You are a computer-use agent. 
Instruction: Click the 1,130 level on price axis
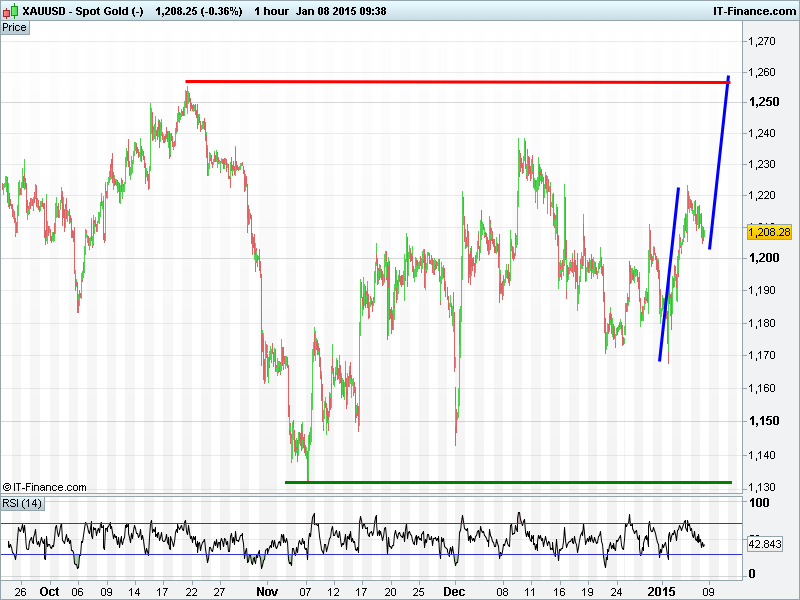point(764,487)
